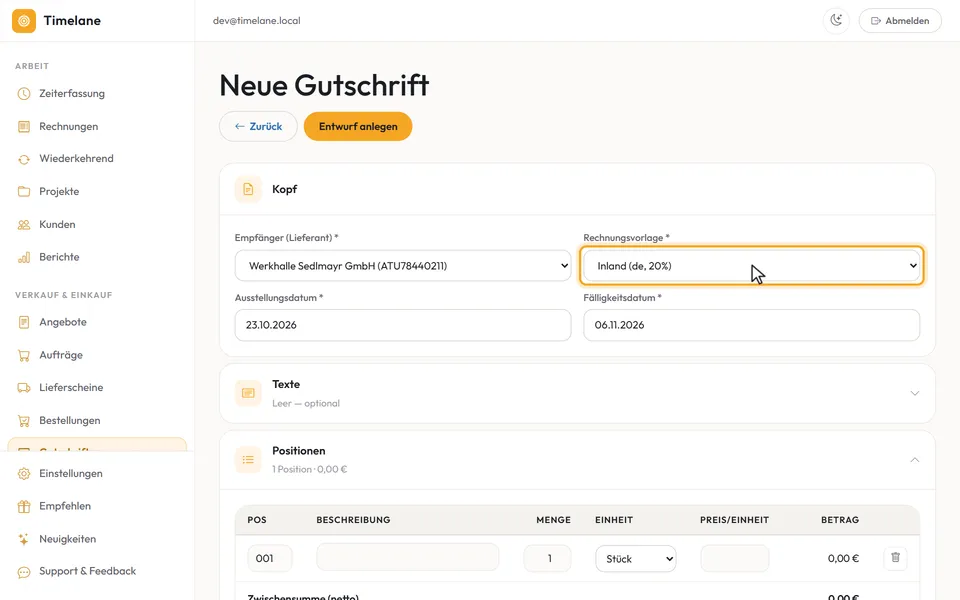Open Bestellungen cart icon in sidebar

tap(24, 421)
